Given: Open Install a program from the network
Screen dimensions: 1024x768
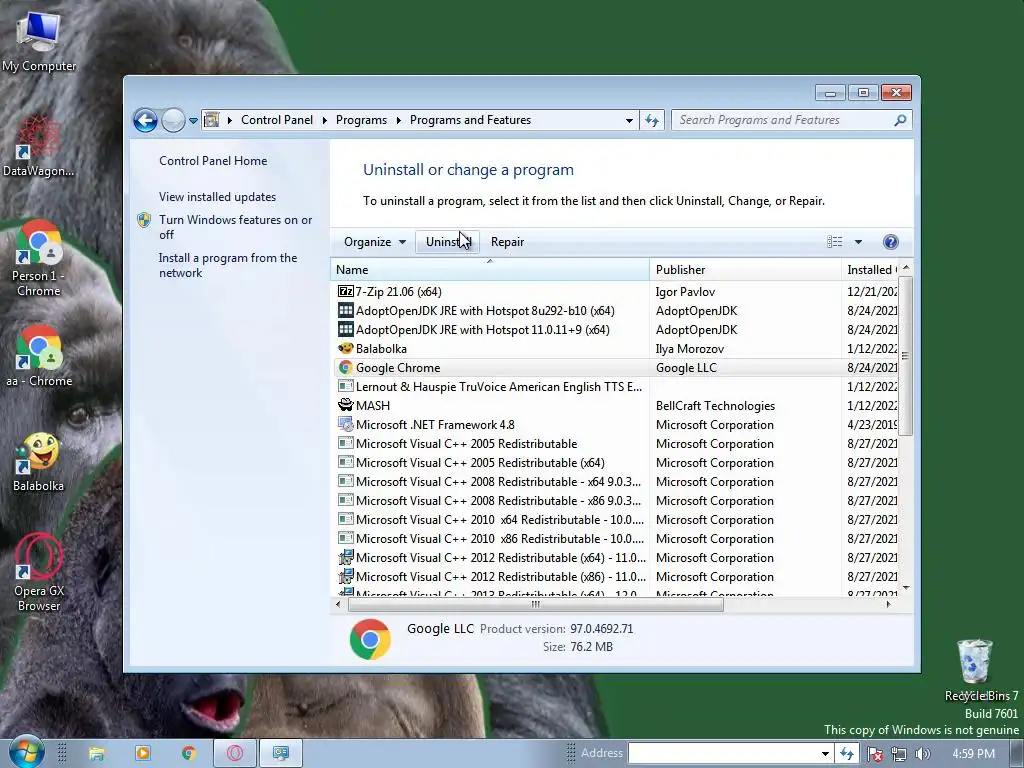Looking at the screenshot, I should click(x=228, y=265).
